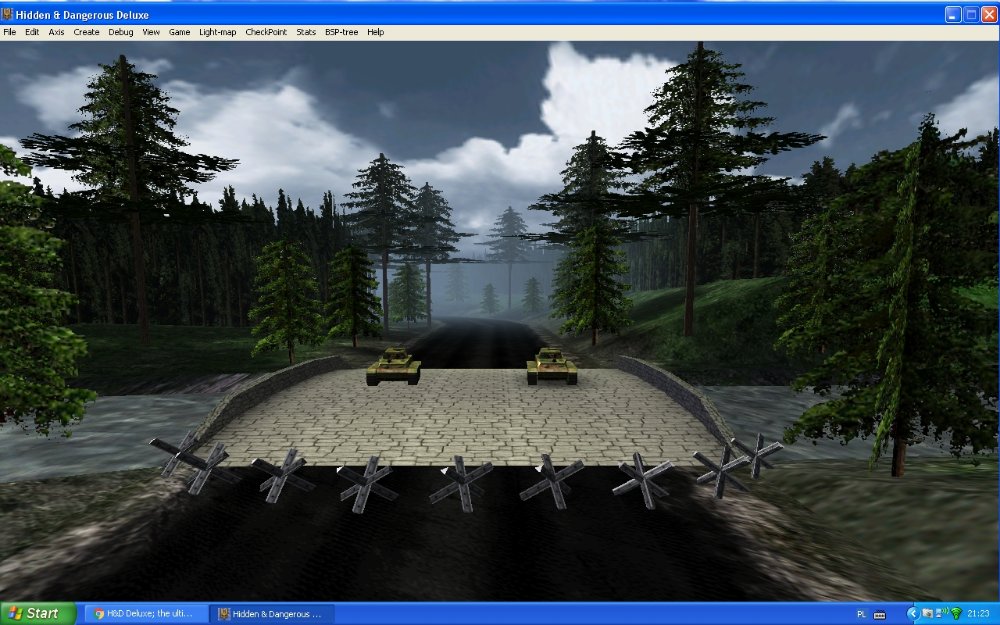The width and height of the screenshot is (1000, 625).
Task: Open the Edit menu
Action: click(32, 32)
